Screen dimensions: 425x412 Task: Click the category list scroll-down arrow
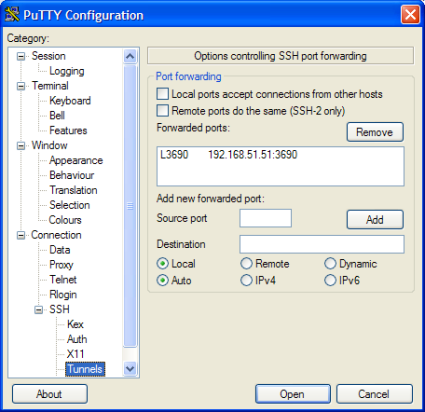tap(130, 369)
